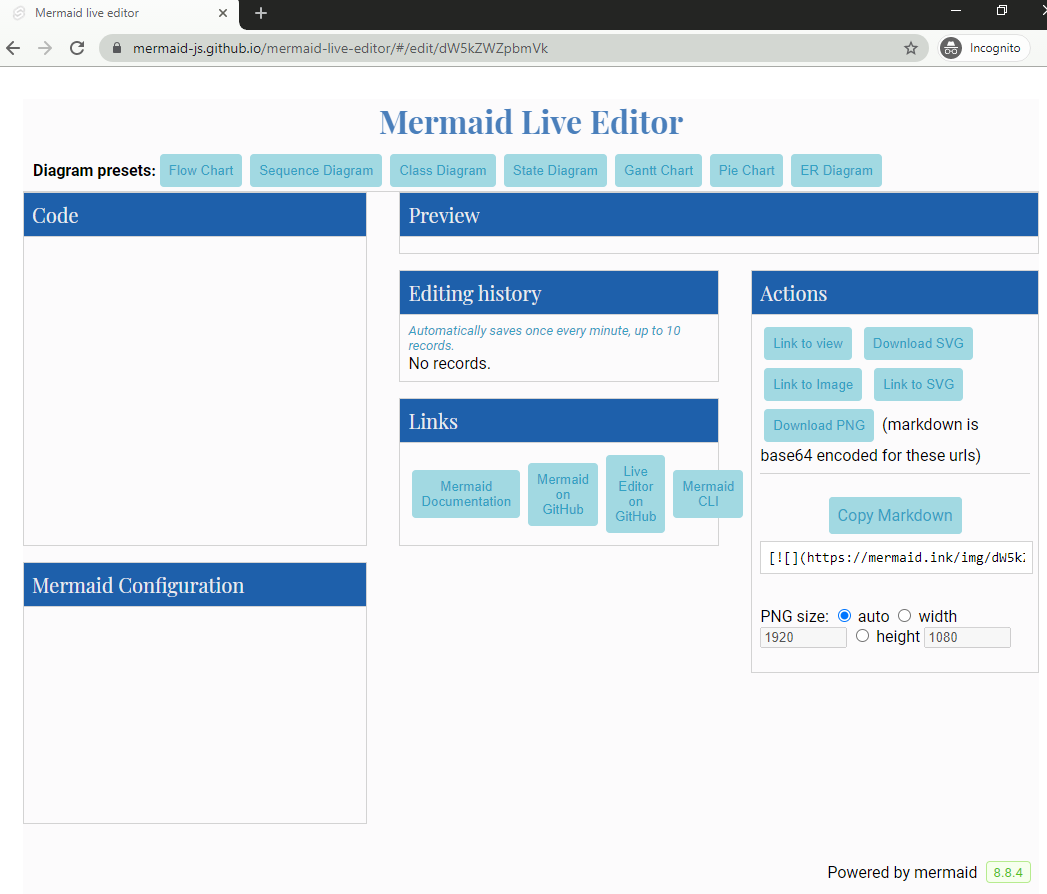Screen dimensions: 1047x894
Task: Click the mermaid 8.8.4 version badge
Action: point(1007,871)
